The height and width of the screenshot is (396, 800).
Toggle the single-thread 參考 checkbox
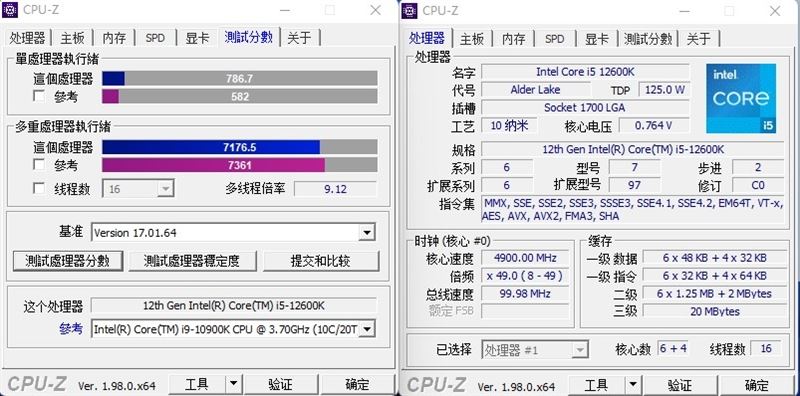pyautogui.click(x=39, y=96)
